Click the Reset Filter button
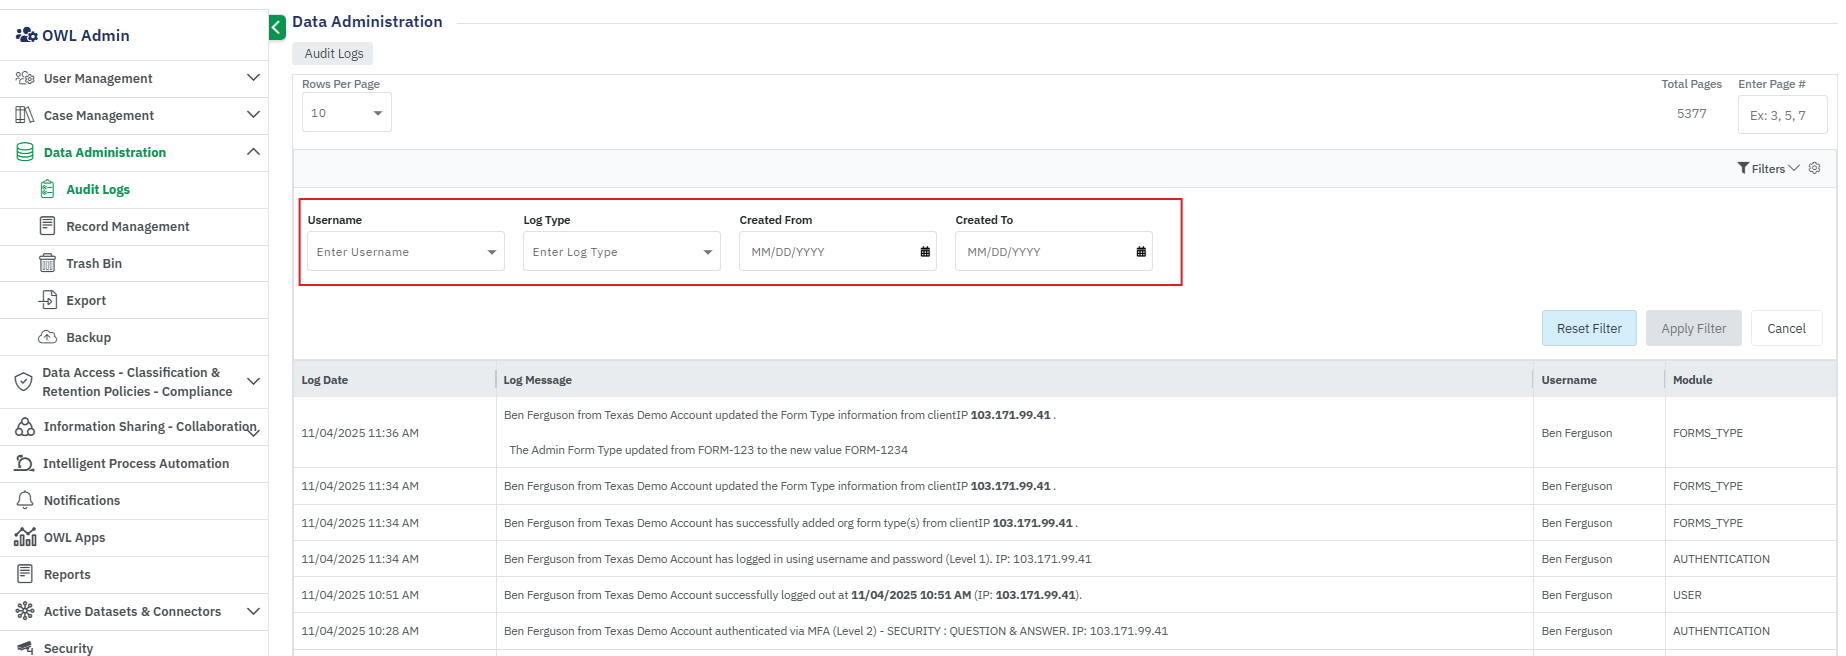Screen dimensions: 1846x656 point(1588,328)
